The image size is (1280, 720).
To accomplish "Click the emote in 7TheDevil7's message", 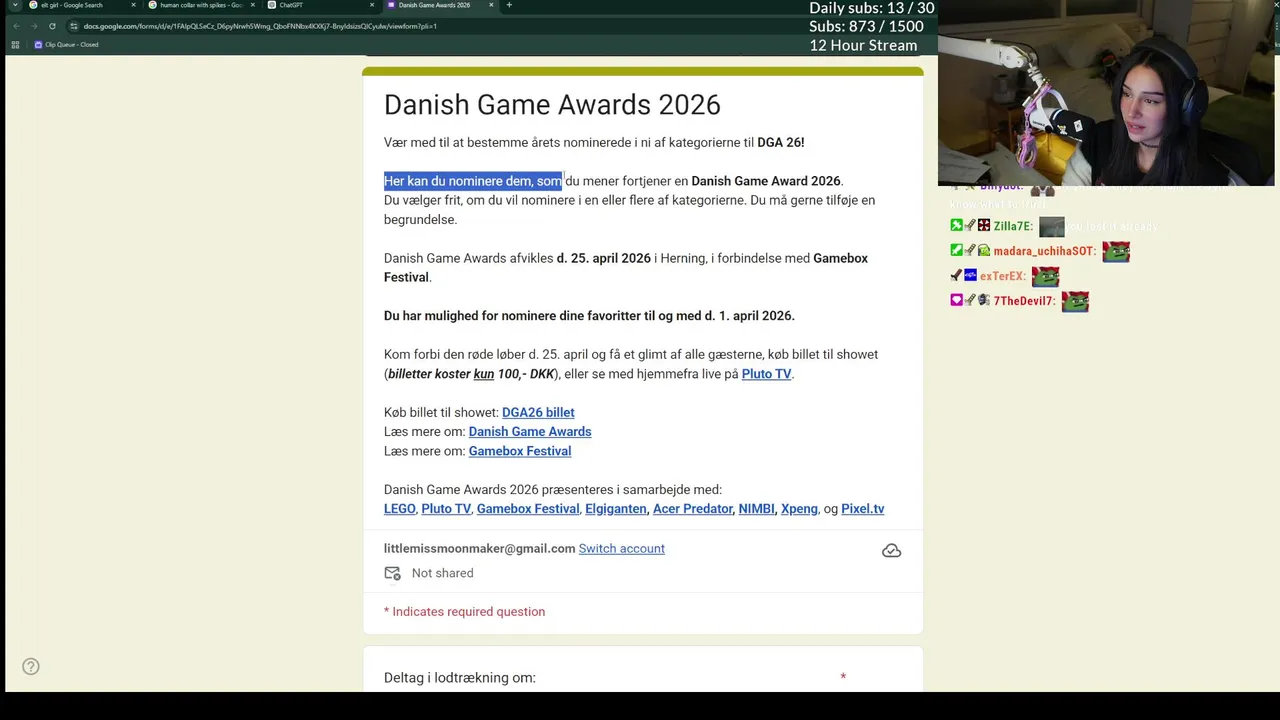I will point(1075,301).
